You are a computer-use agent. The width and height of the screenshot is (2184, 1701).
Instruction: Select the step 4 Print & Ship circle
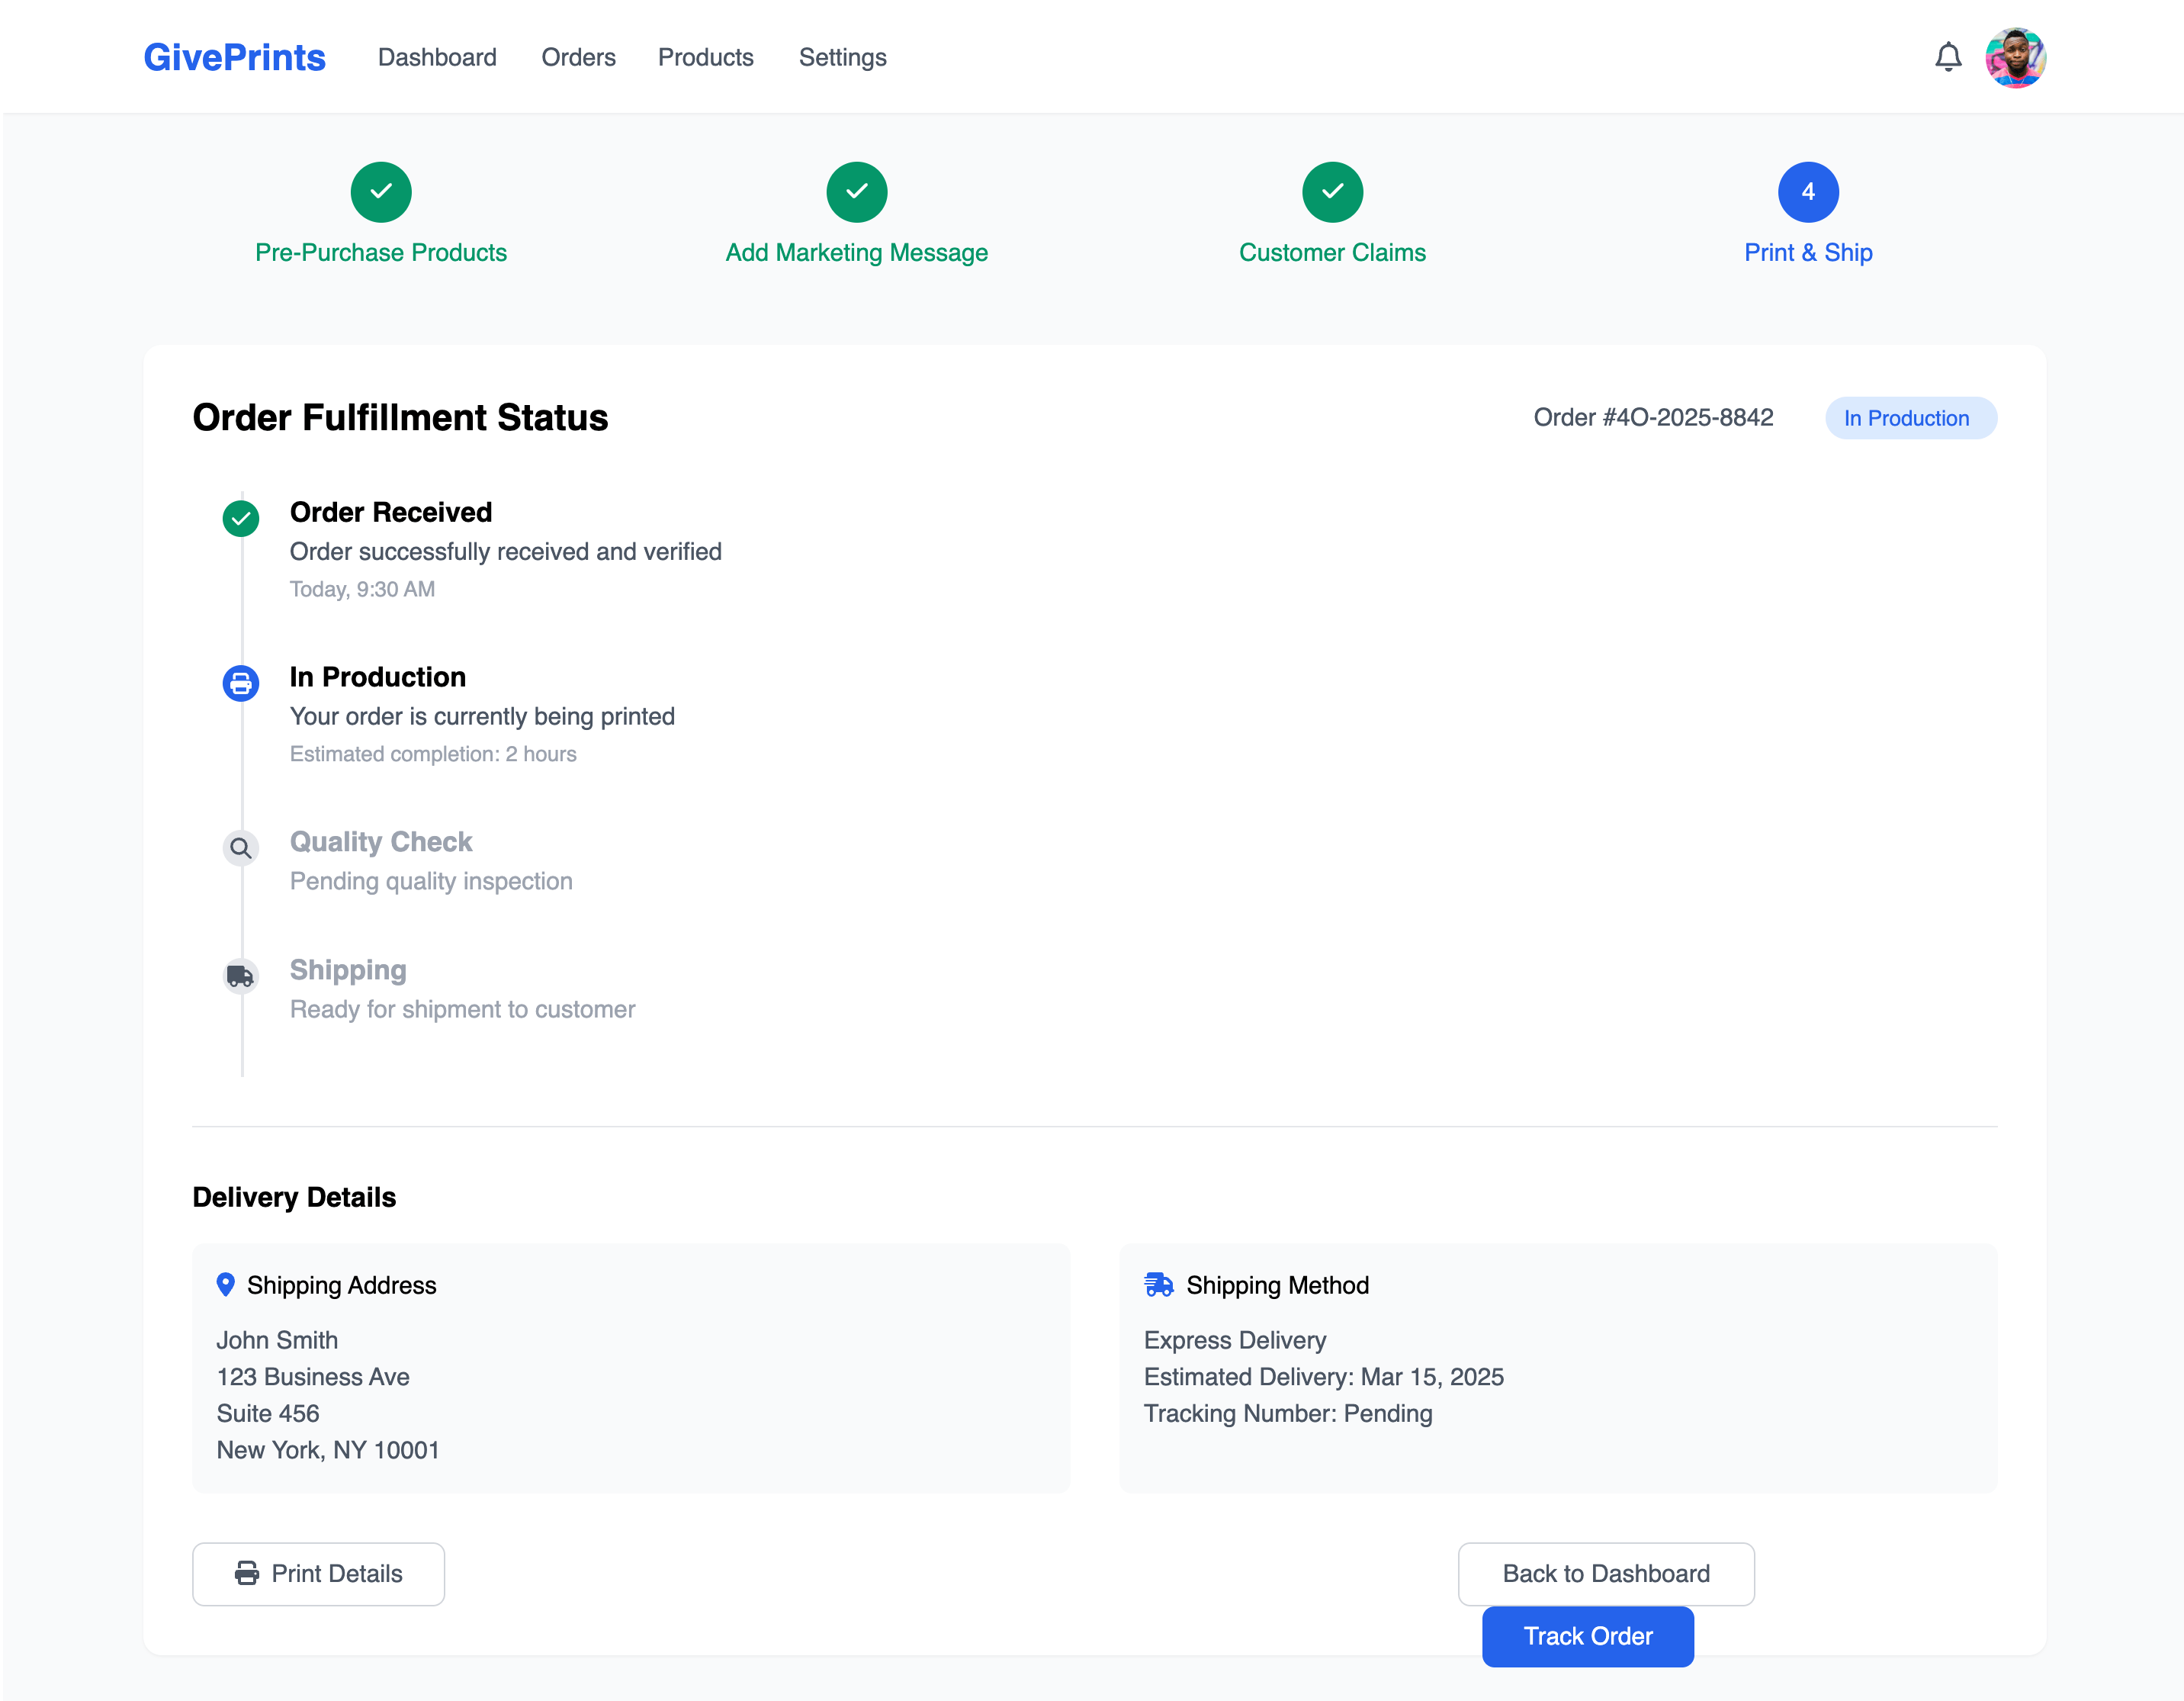point(1808,191)
